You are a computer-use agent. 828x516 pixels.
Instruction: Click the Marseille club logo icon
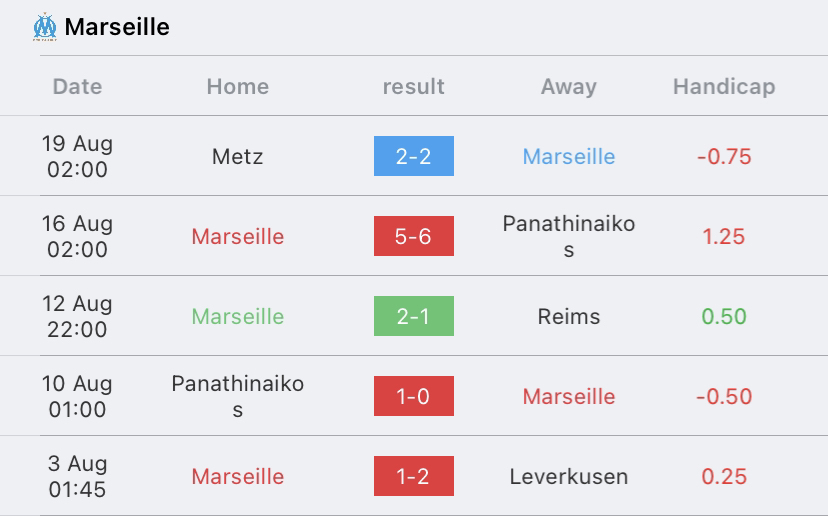pyautogui.click(x=45, y=27)
